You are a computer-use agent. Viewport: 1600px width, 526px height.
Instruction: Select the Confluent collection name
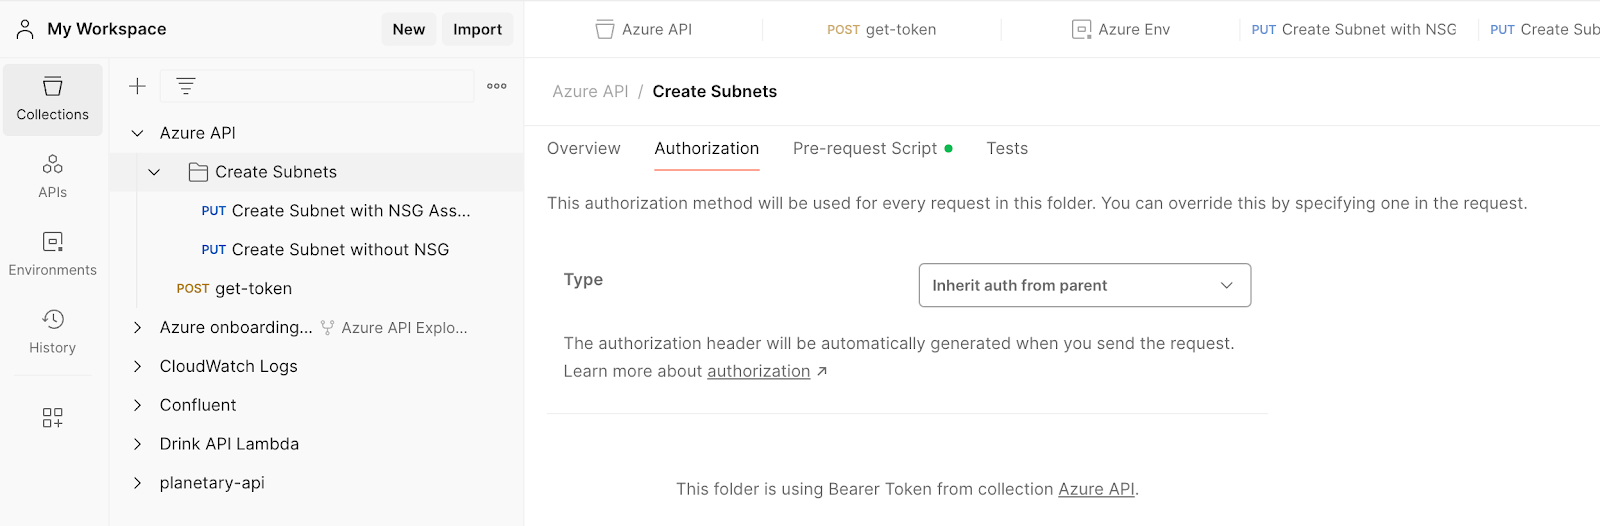pos(198,405)
